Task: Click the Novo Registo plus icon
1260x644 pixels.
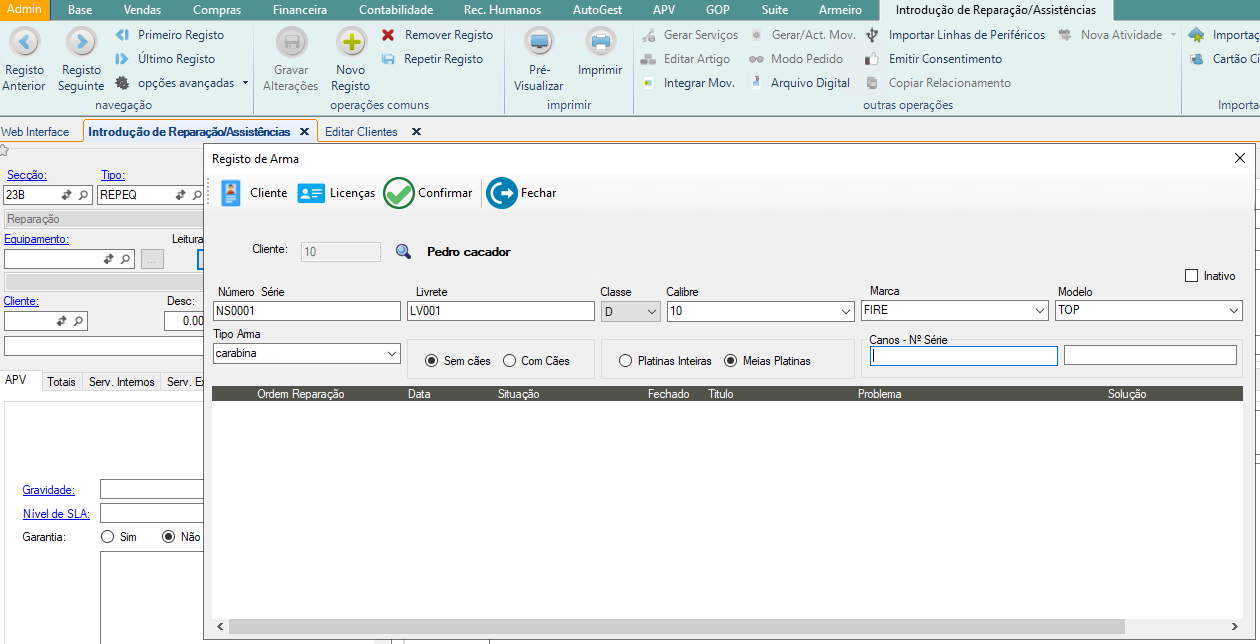Action: point(351,42)
